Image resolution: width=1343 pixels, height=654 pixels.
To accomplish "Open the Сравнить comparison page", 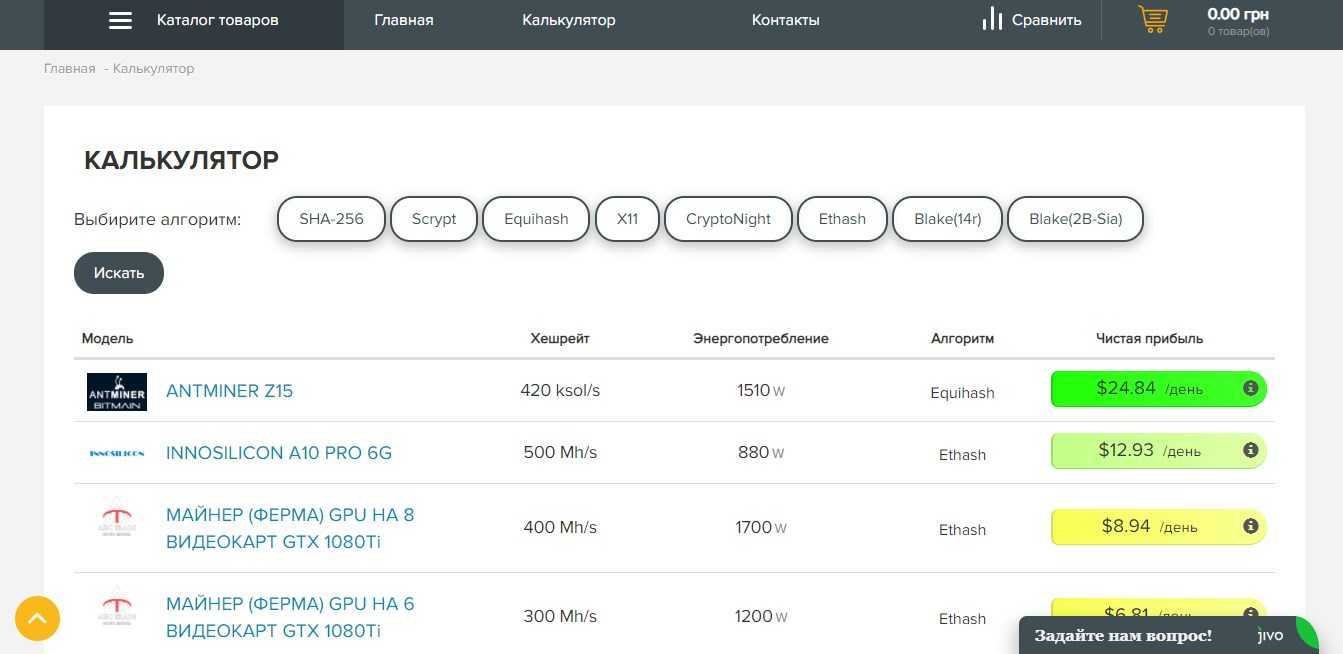I will pos(1046,20).
